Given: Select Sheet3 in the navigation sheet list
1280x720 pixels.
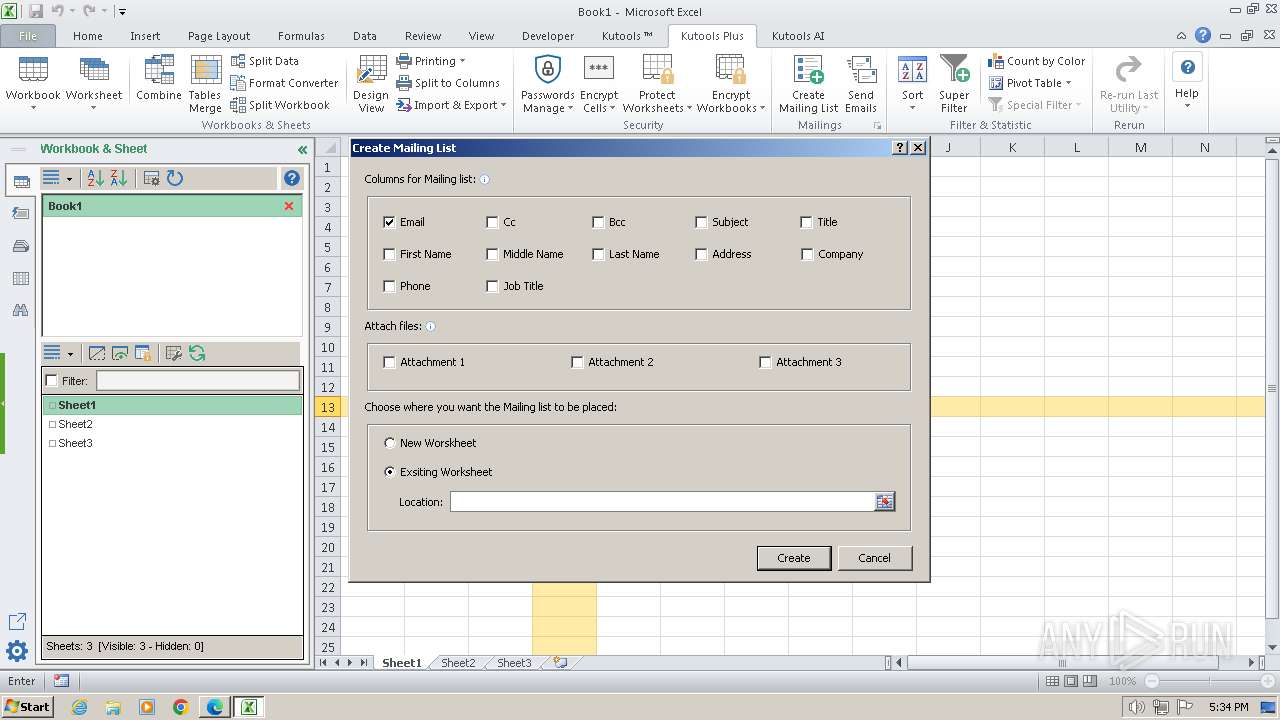Looking at the screenshot, I should click(75, 443).
